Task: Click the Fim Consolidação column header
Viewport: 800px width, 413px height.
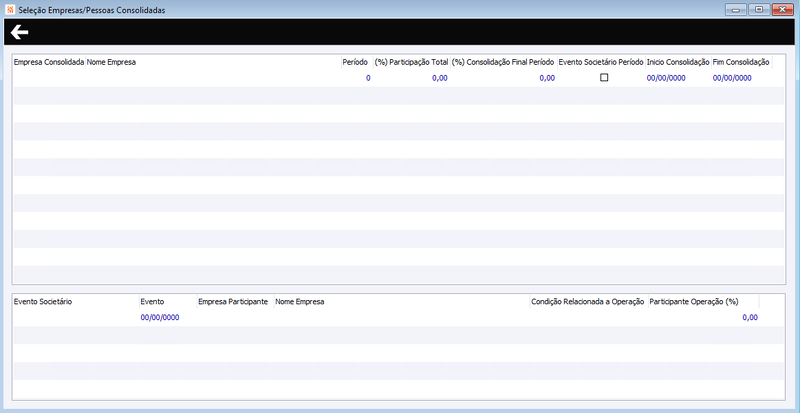Action: [741, 62]
